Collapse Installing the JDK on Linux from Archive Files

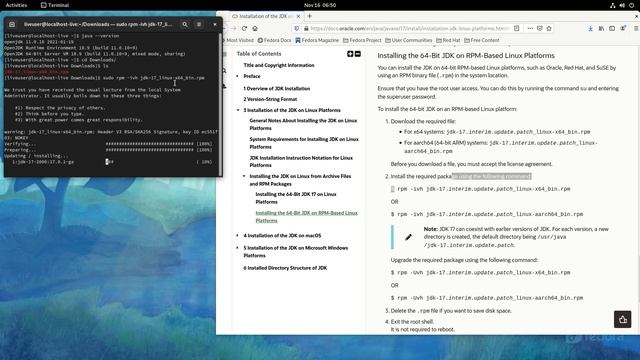point(244,176)
